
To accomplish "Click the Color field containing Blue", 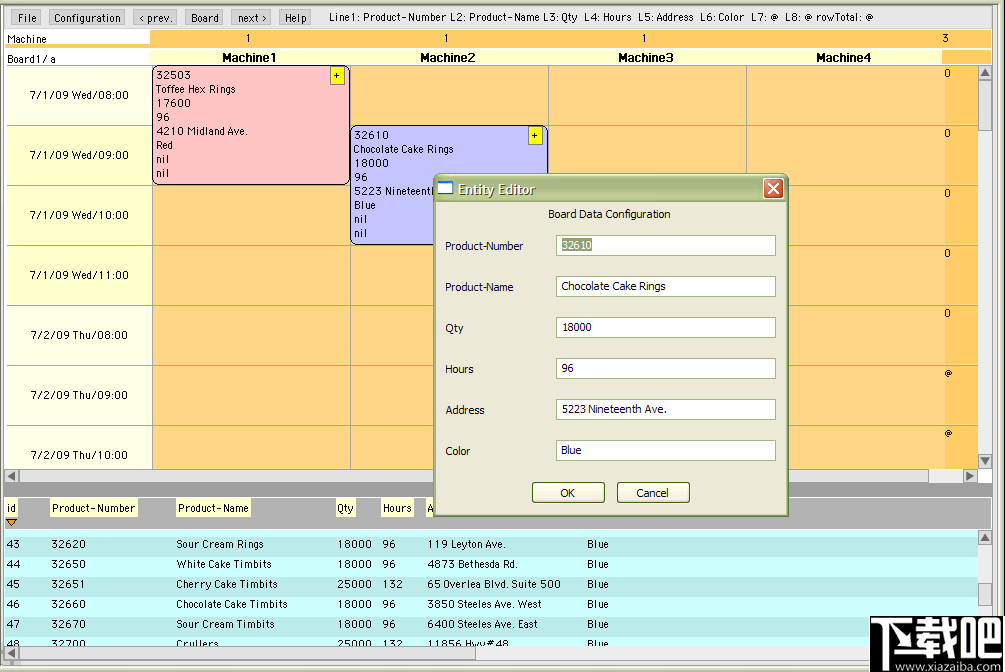I will click(x=665, y=450).
